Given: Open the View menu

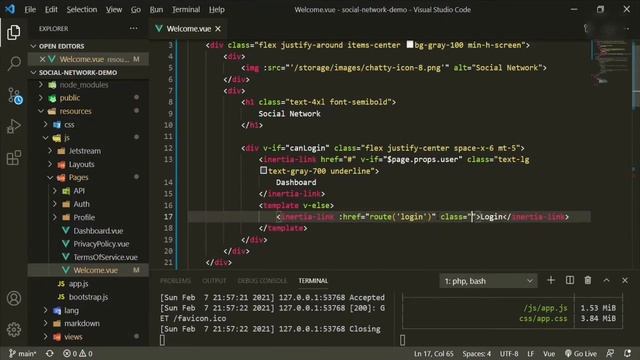Looking at the screenshot, I should pos(114,9).
